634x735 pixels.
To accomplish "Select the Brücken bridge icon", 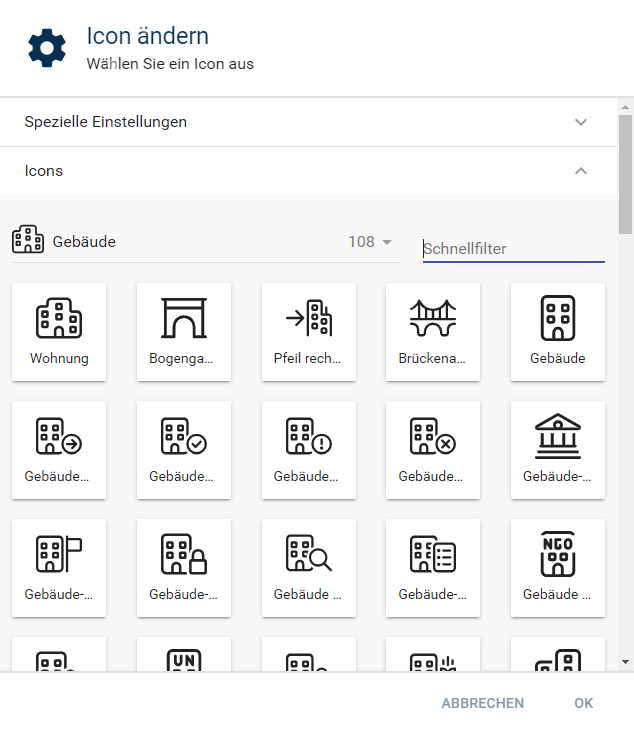I will point(433,331).
